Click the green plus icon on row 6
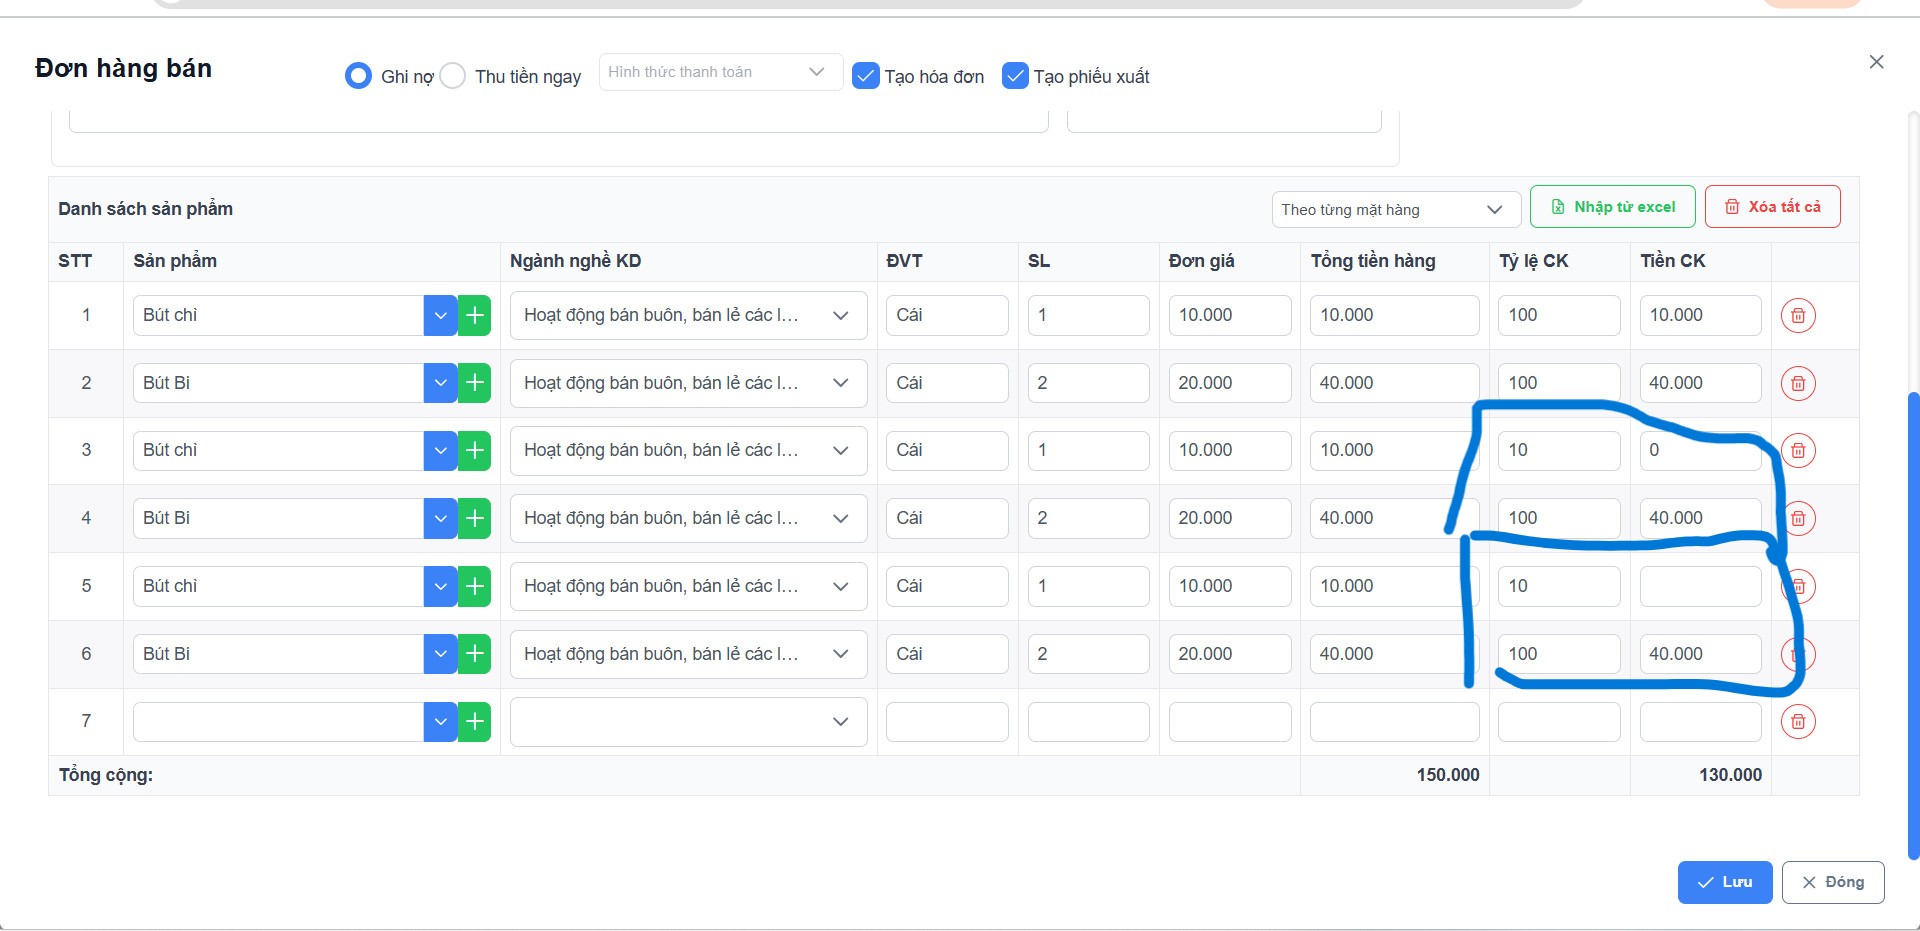Image resolution: width=1920 pixels, height=931 pixels. (475, 654)
